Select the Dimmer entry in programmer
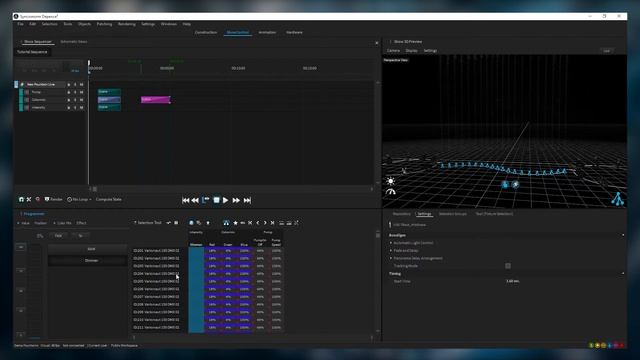 87,260
